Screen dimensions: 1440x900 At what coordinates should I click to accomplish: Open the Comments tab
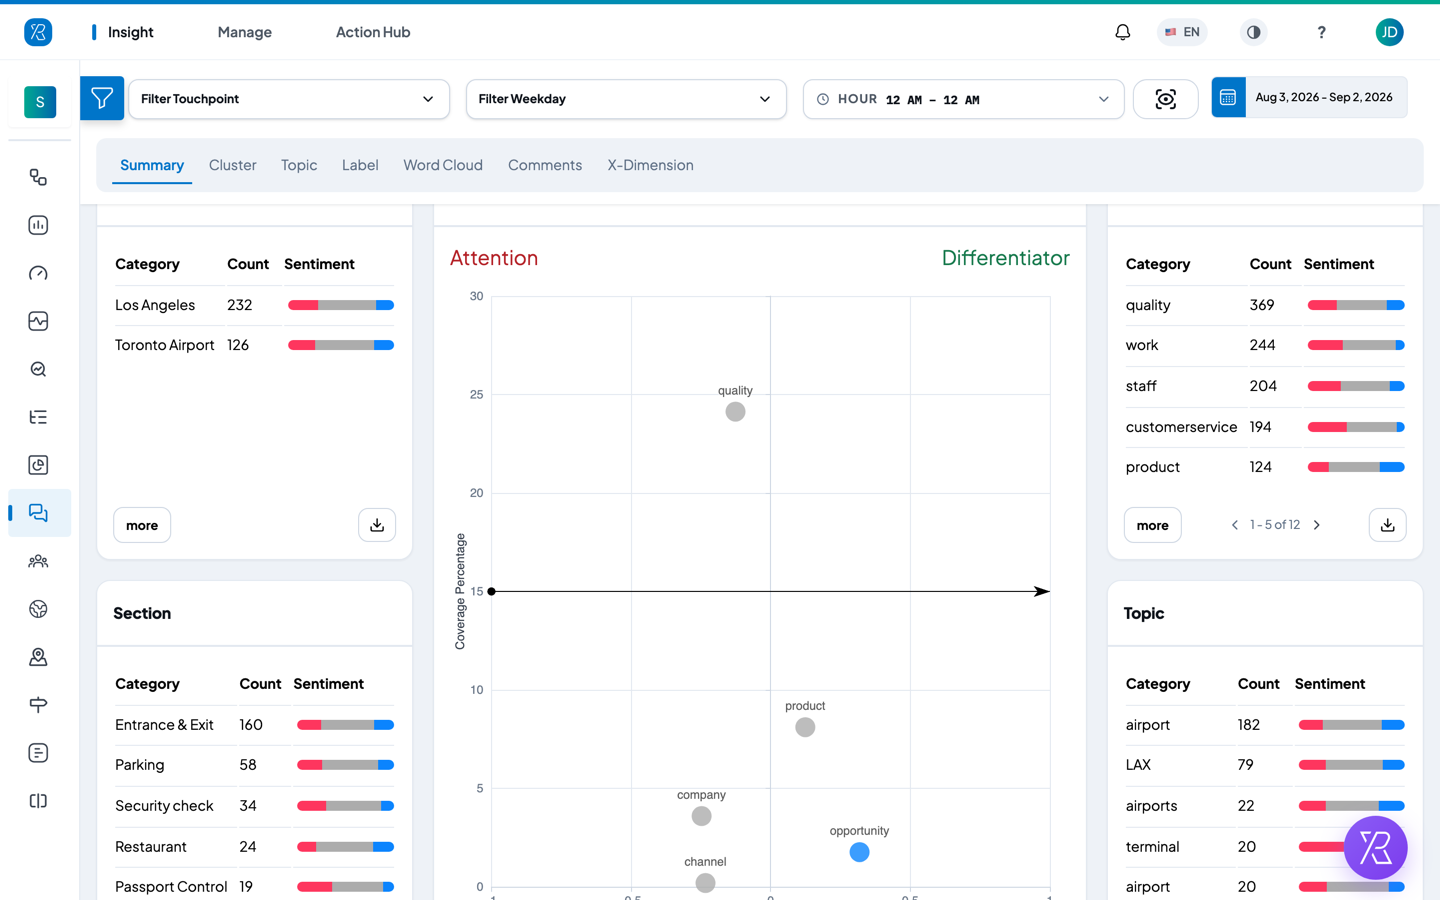coord(545,165)
